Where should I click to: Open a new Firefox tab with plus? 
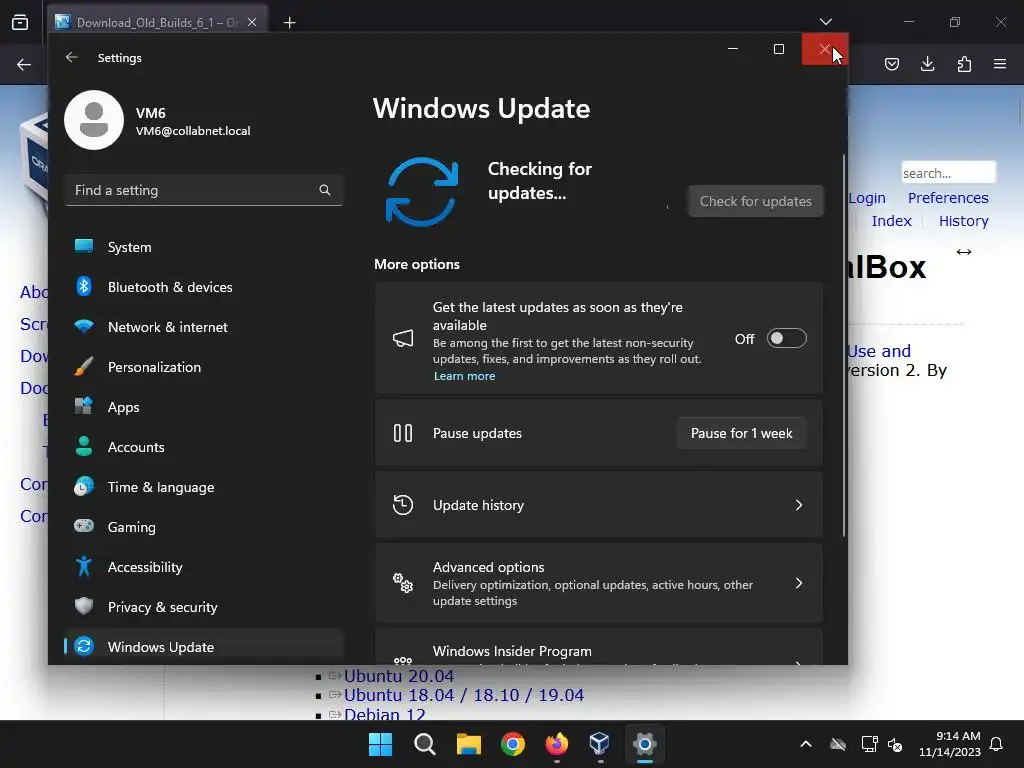(289, 23)
